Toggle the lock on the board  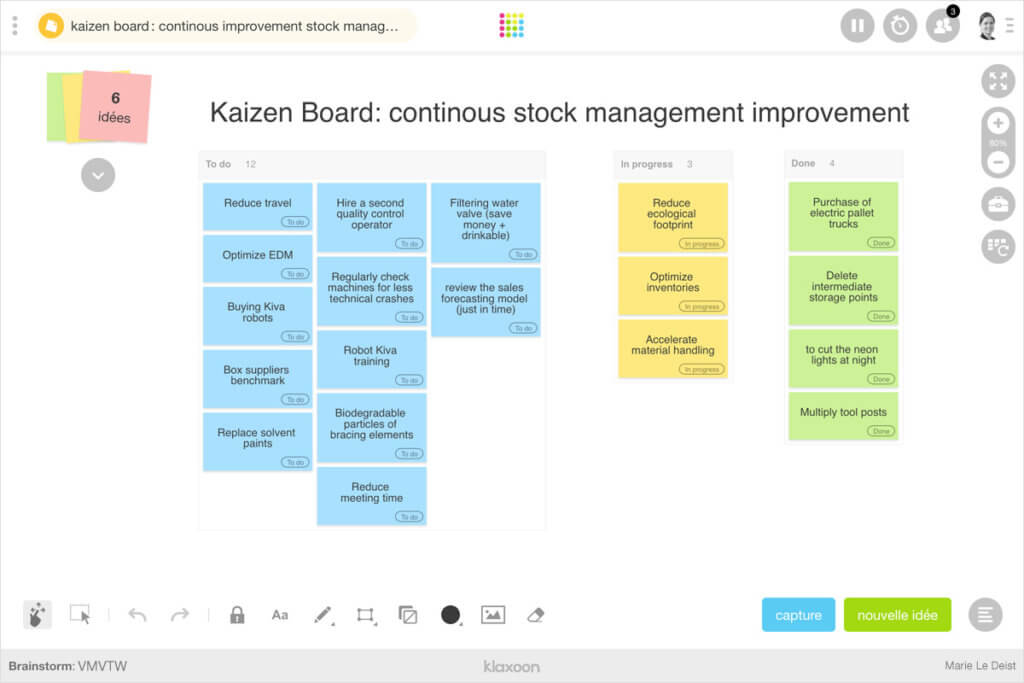[237, 615]
